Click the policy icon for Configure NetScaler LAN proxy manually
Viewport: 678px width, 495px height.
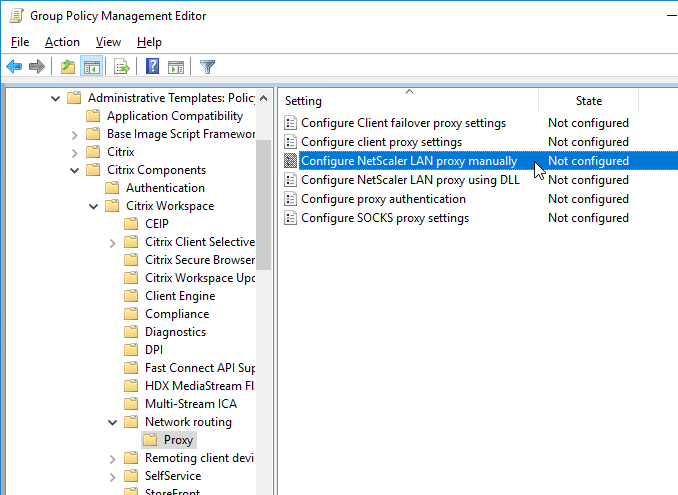[x=291, y=161]
